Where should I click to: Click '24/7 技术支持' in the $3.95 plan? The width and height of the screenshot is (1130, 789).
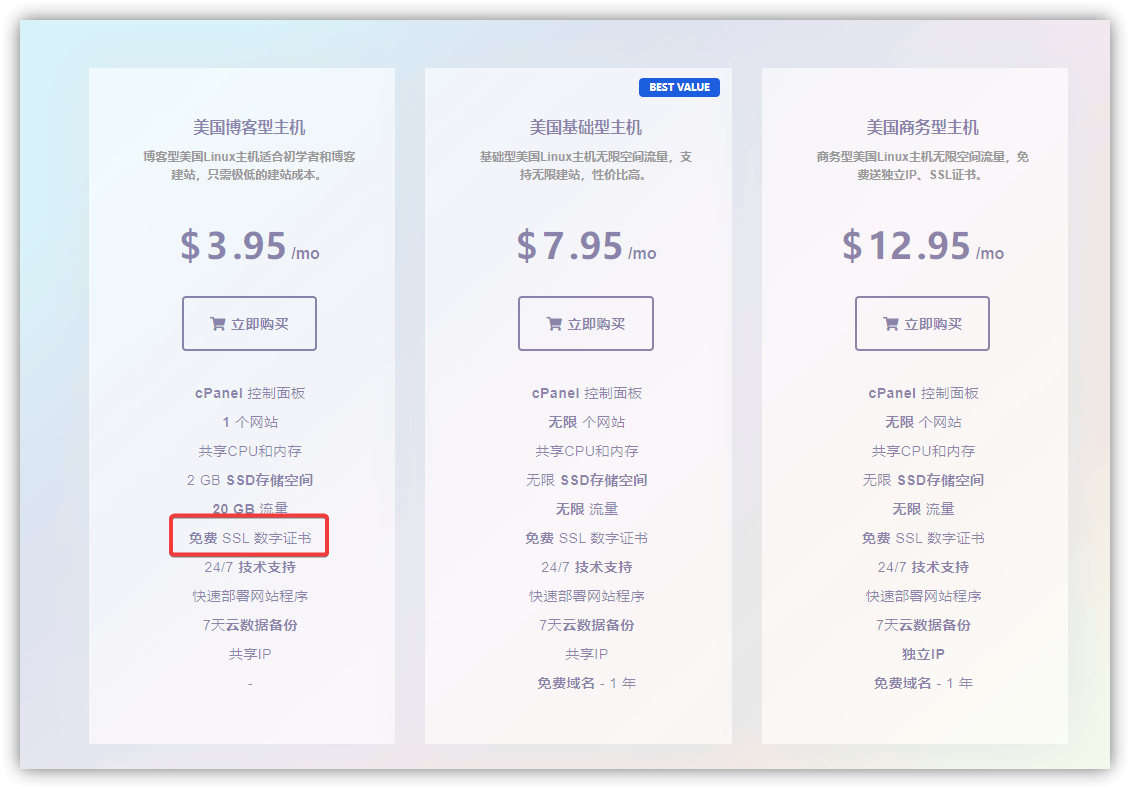coord(250,567)
